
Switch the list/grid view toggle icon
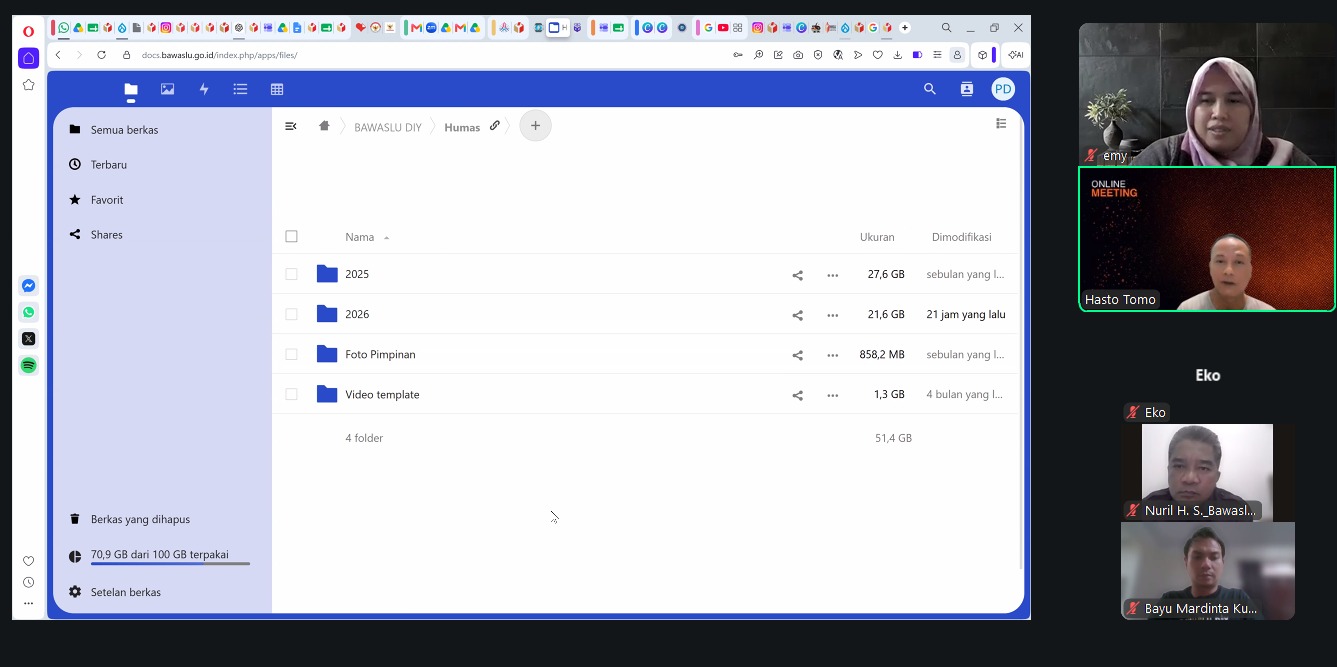(x=1001, y=124)
